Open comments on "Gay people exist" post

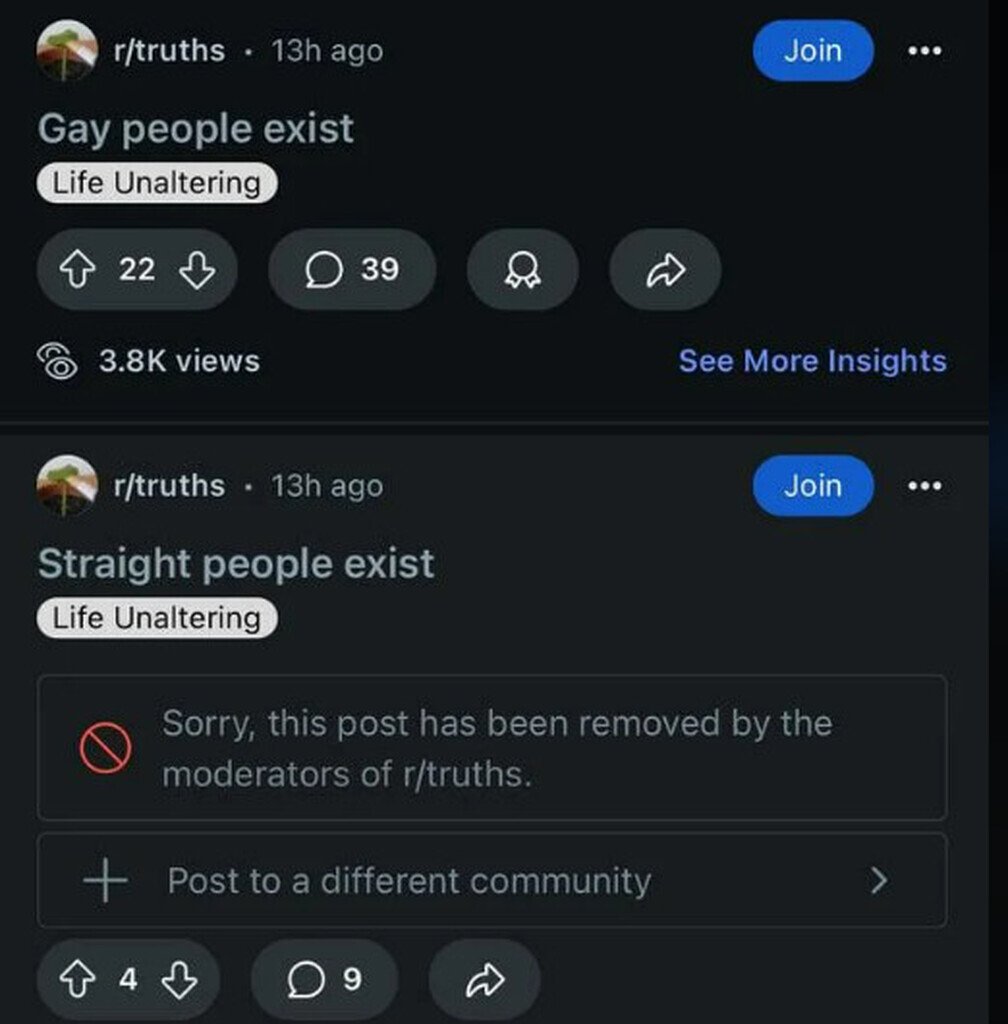352,269
